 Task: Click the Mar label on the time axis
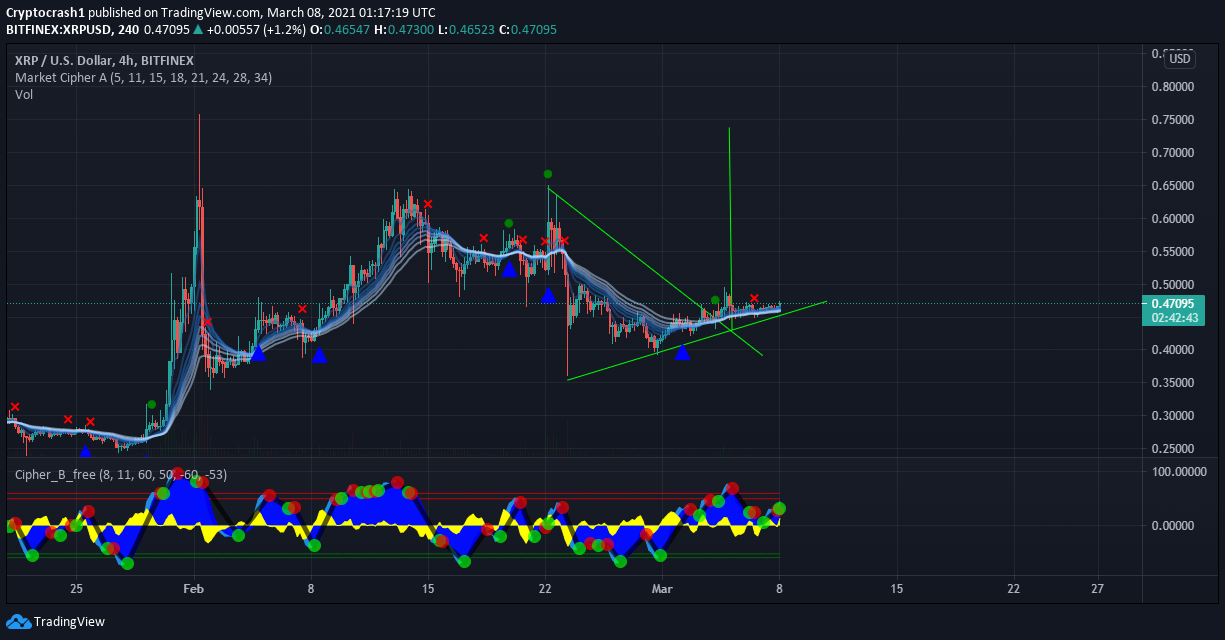(662, 588)
